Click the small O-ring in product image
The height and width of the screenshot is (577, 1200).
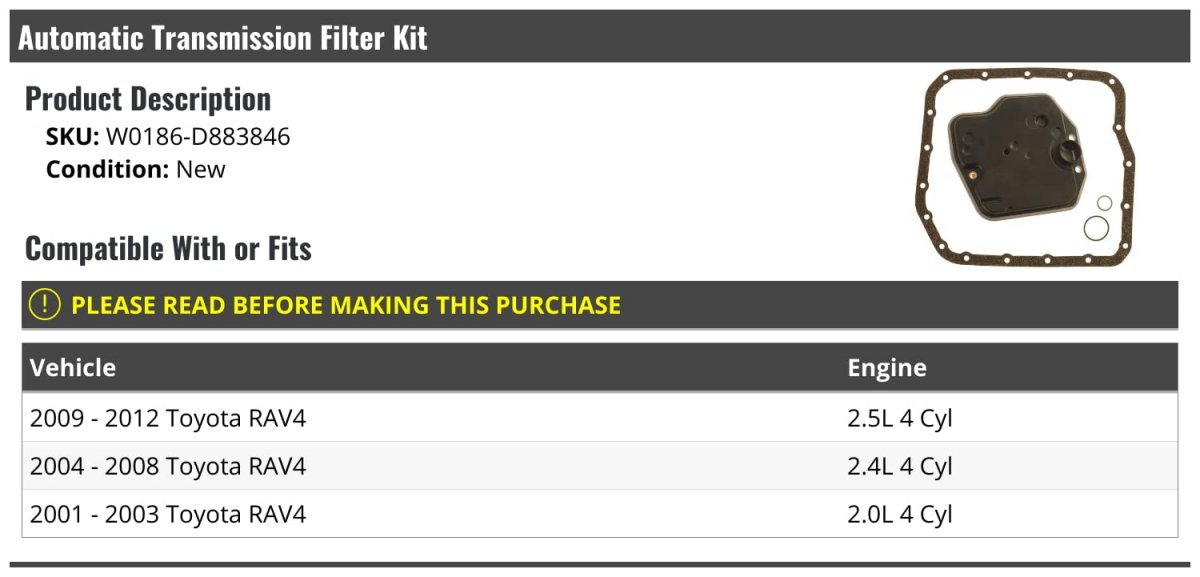point(1105,203)
